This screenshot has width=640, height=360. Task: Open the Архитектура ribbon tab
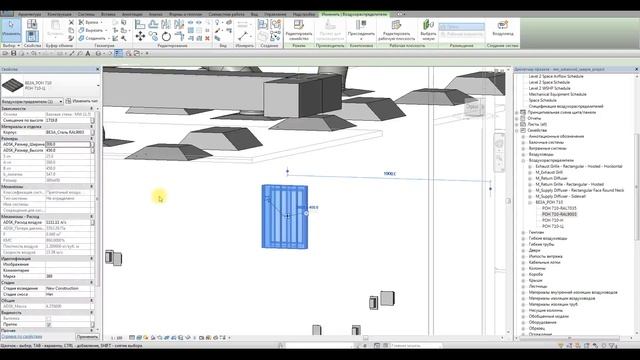[29, 14]
